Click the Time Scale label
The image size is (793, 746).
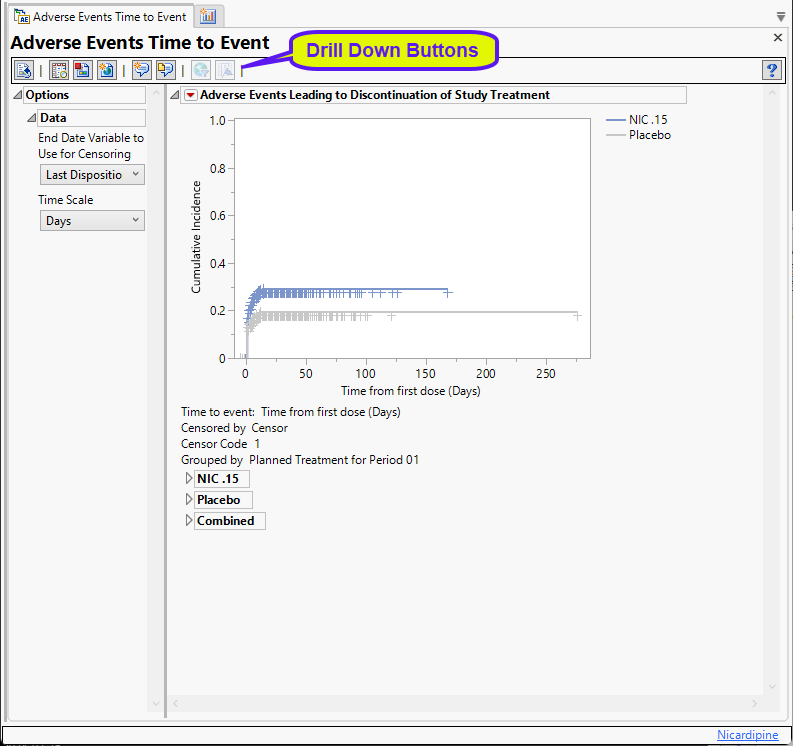66,200
